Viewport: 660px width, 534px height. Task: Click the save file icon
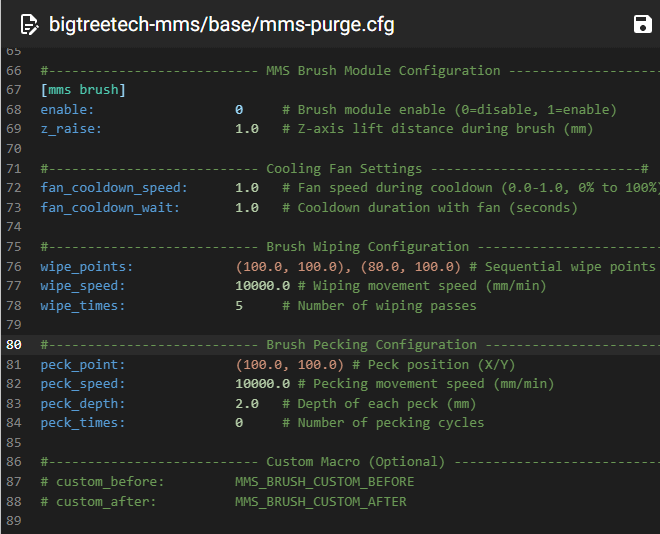point(643,24)
